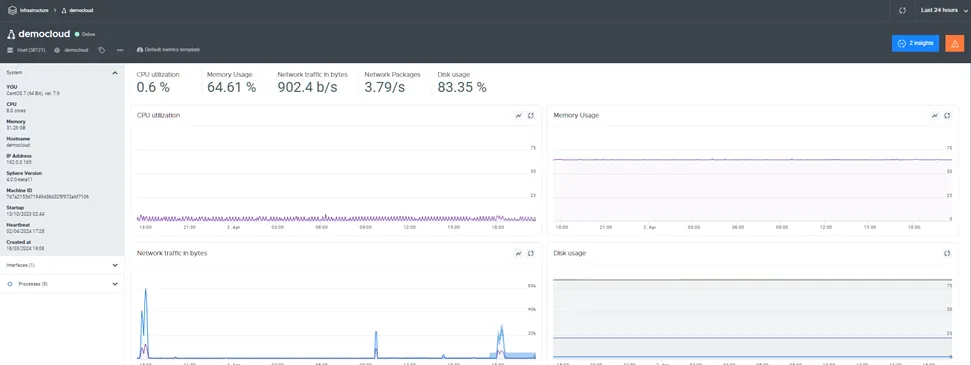
Task: Collapse the System panel
Action: point(115,73)
